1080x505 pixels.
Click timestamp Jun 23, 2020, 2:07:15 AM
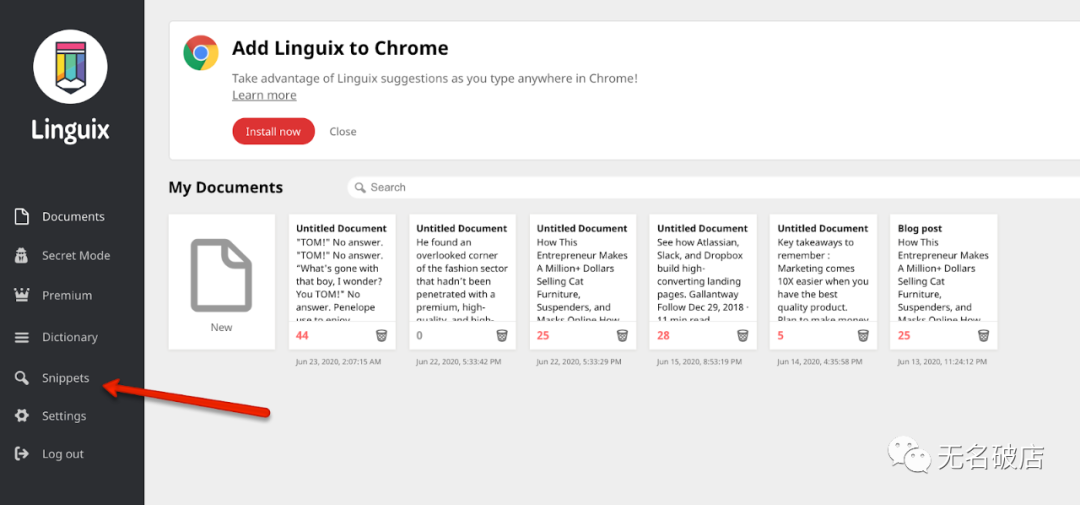[338, 361]
